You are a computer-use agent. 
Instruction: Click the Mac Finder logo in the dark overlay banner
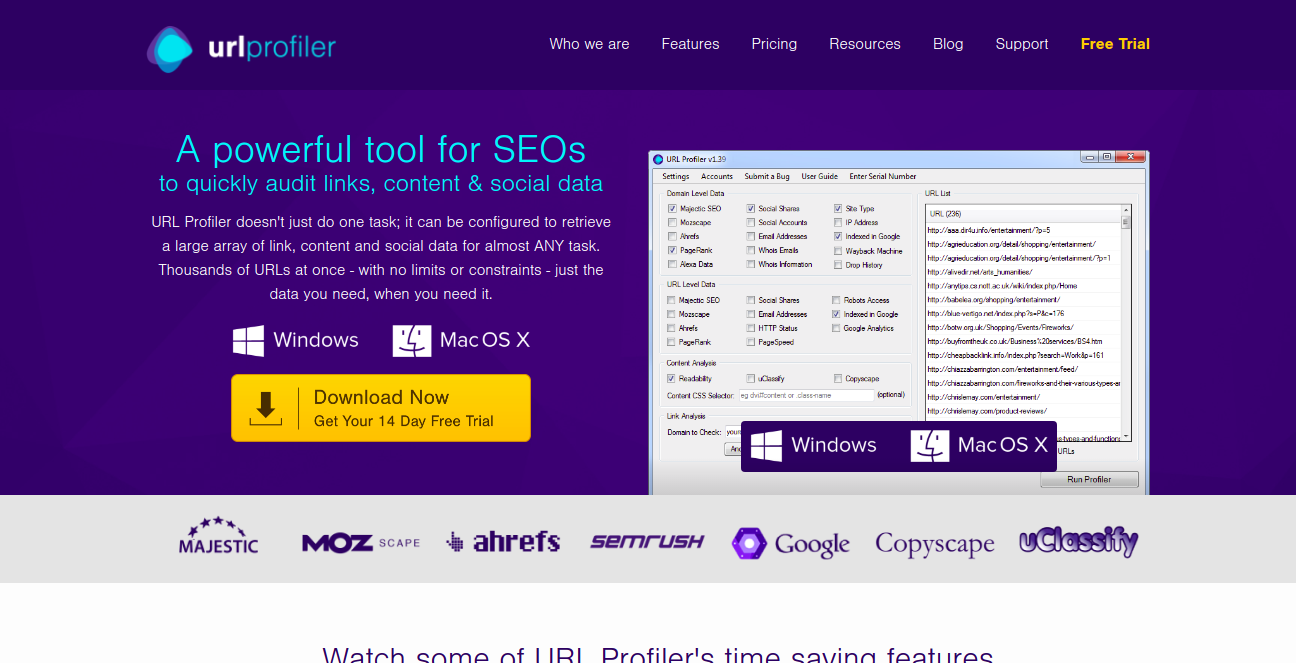point(930,445)
